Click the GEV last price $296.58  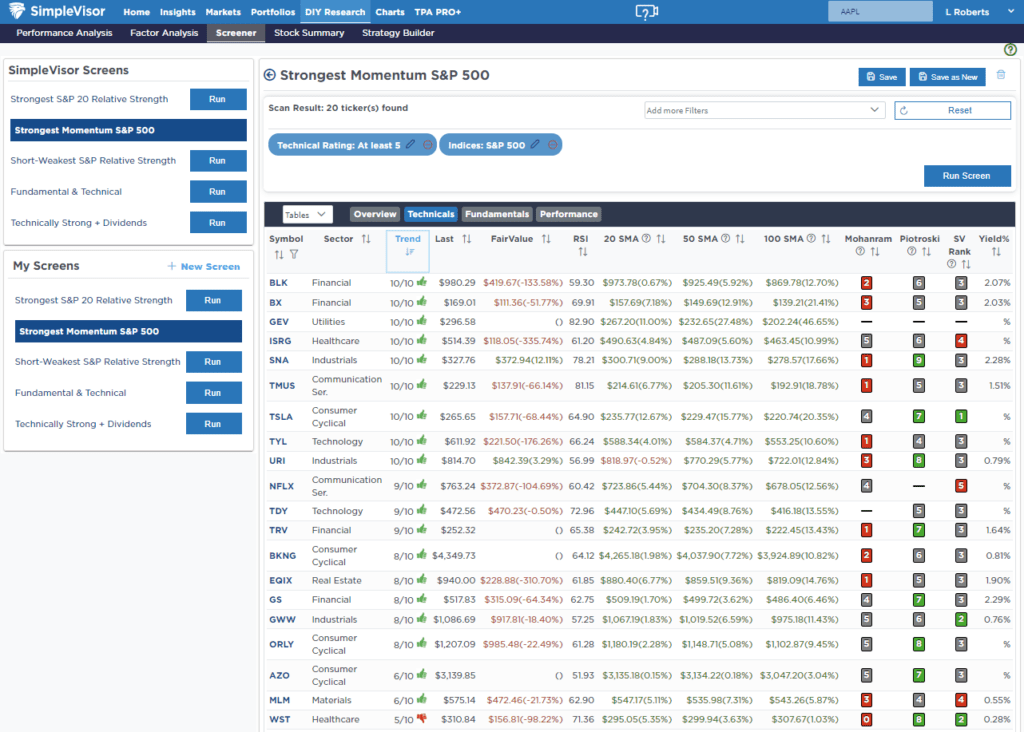tap(458, 321)
